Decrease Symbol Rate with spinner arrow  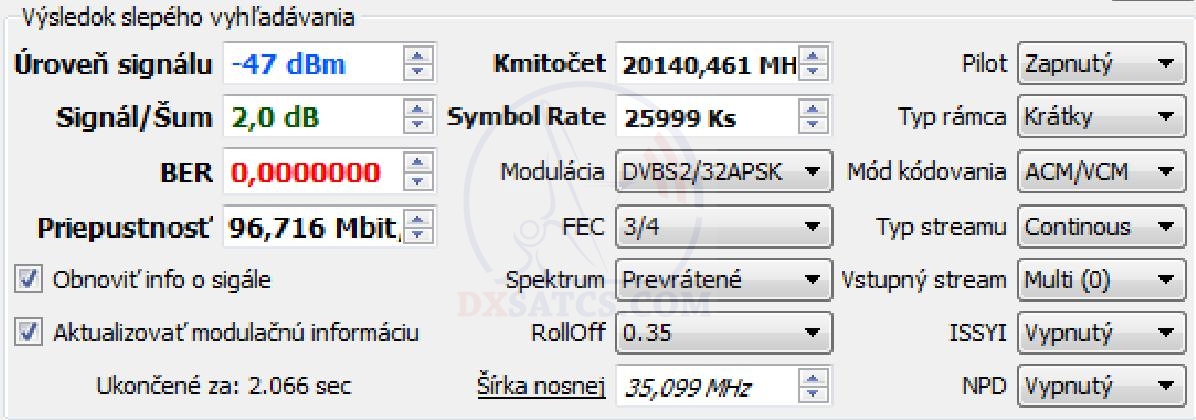[x=815, y=126]
